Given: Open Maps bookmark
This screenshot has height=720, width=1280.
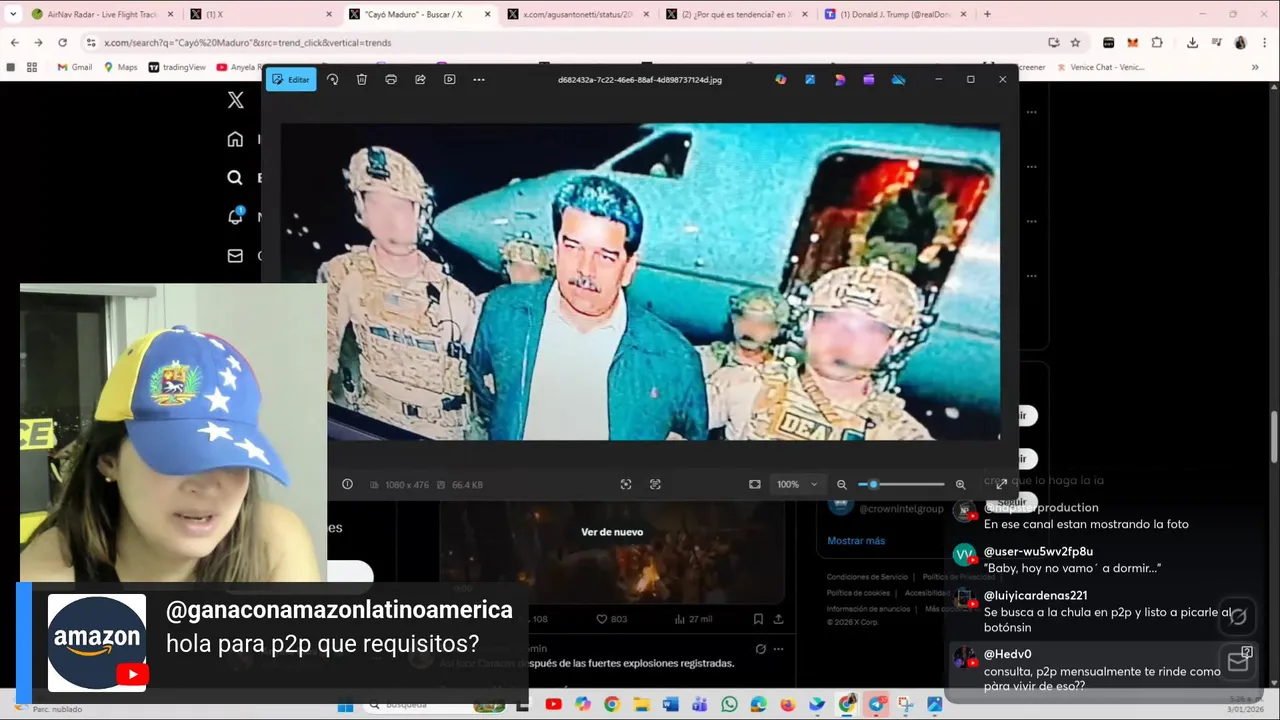Looking at the screenshot, I should tap(120, 67).
